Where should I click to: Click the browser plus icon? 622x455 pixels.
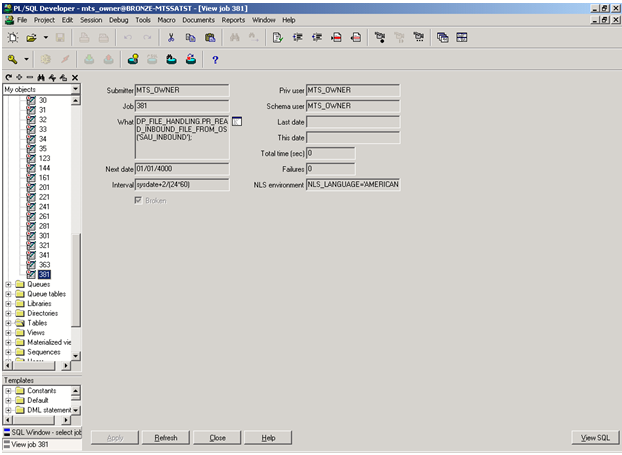[x=19, y=77]
